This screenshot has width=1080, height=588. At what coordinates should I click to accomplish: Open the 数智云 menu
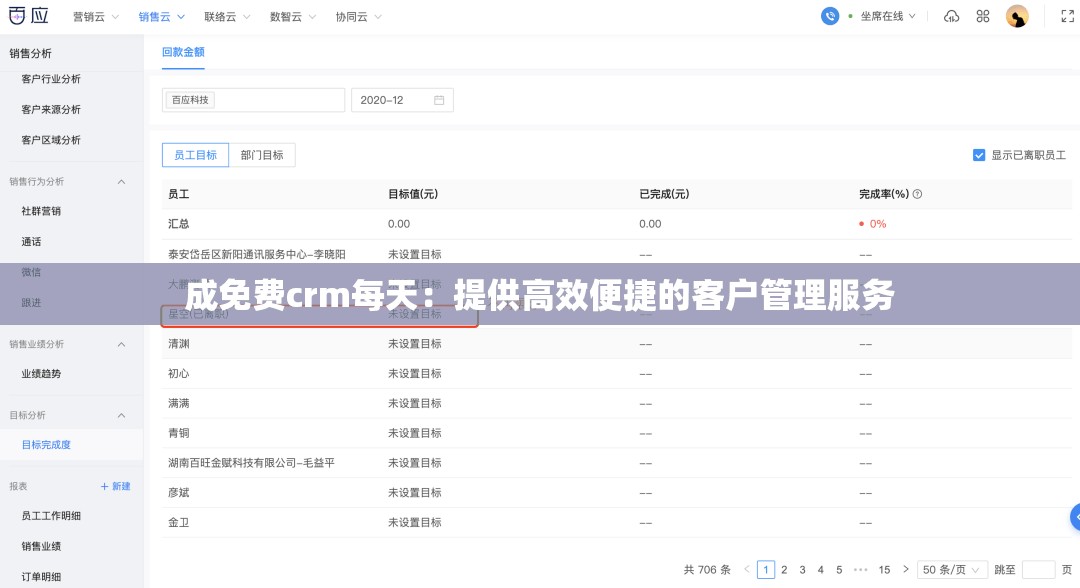coord(287,16)
